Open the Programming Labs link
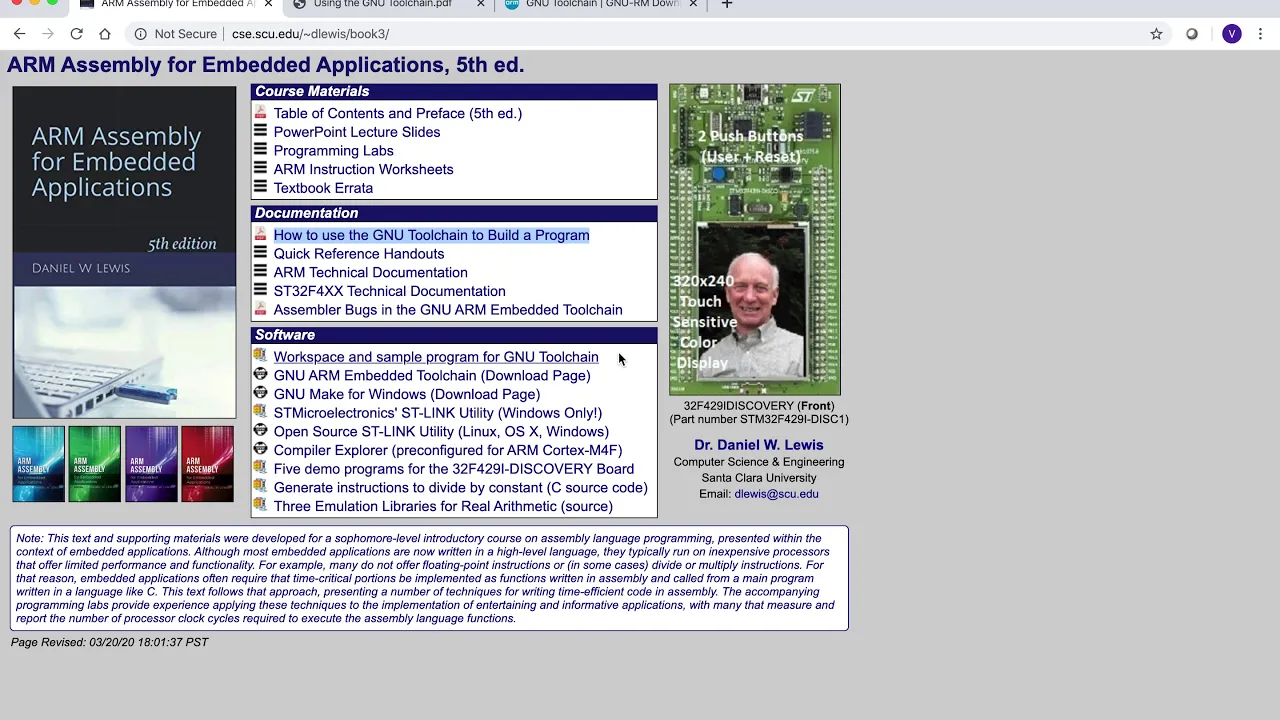Viewport: 1280px width, 720px height. pos(334,151)
